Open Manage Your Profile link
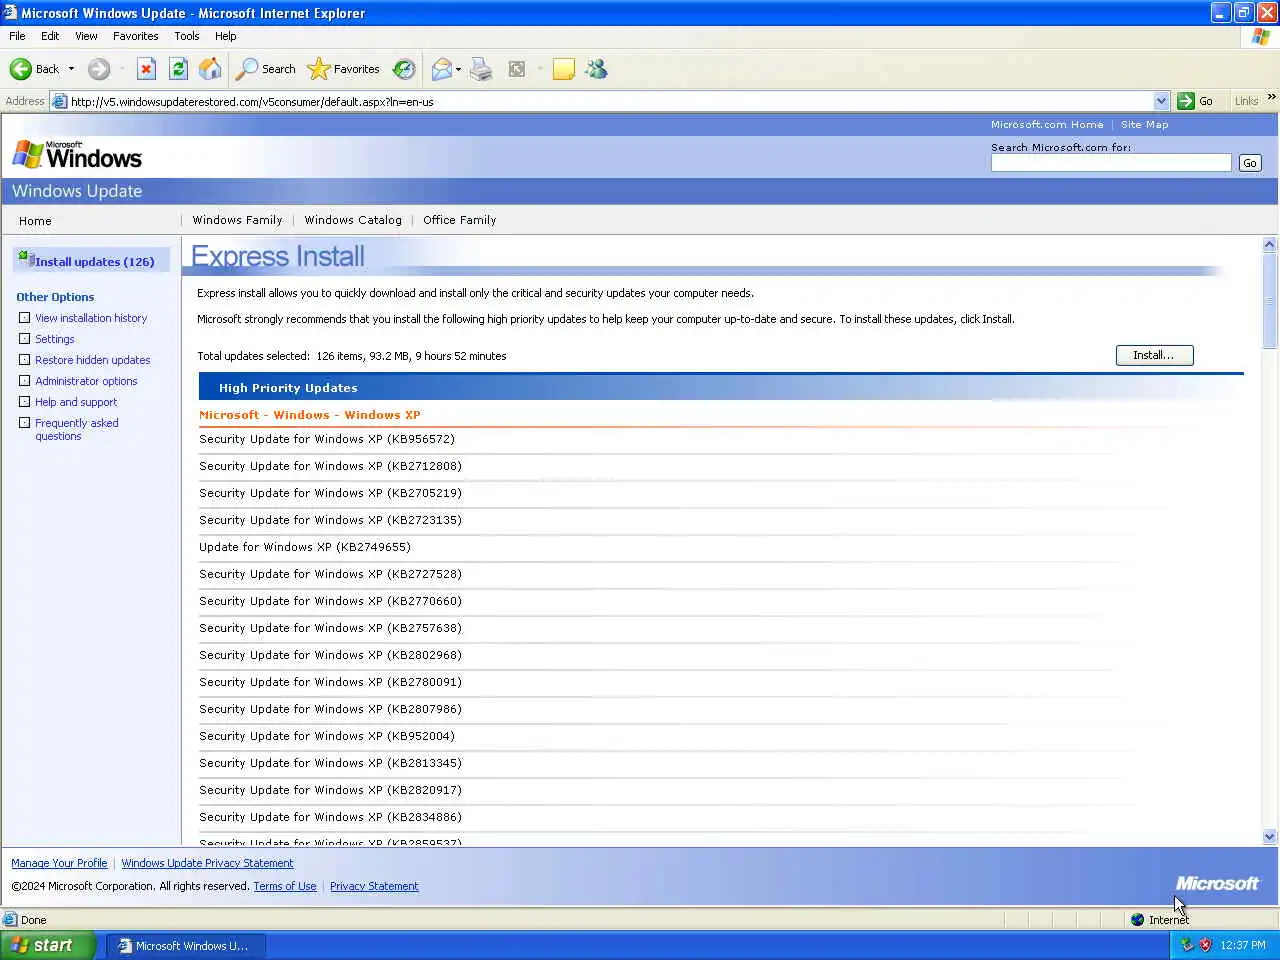The width and height of the screenshot is (1280, 960). (x=59, y=863)
